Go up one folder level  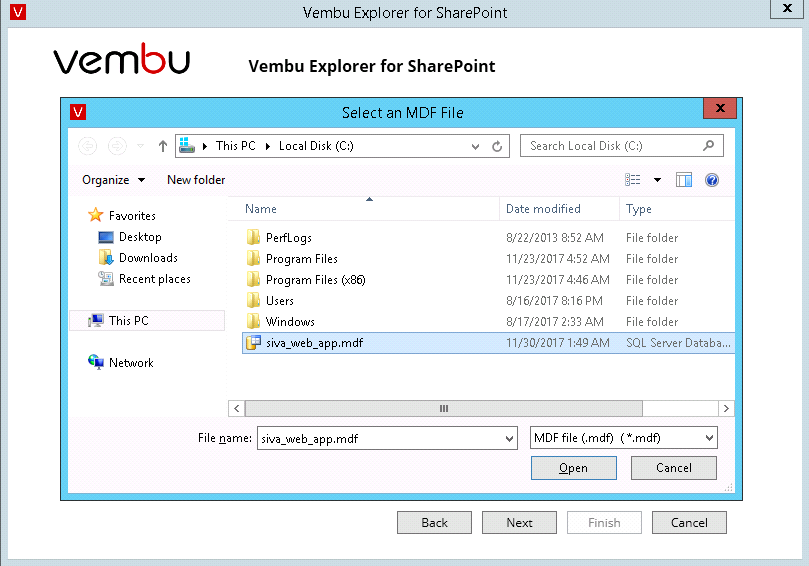(x=163, y=147)
